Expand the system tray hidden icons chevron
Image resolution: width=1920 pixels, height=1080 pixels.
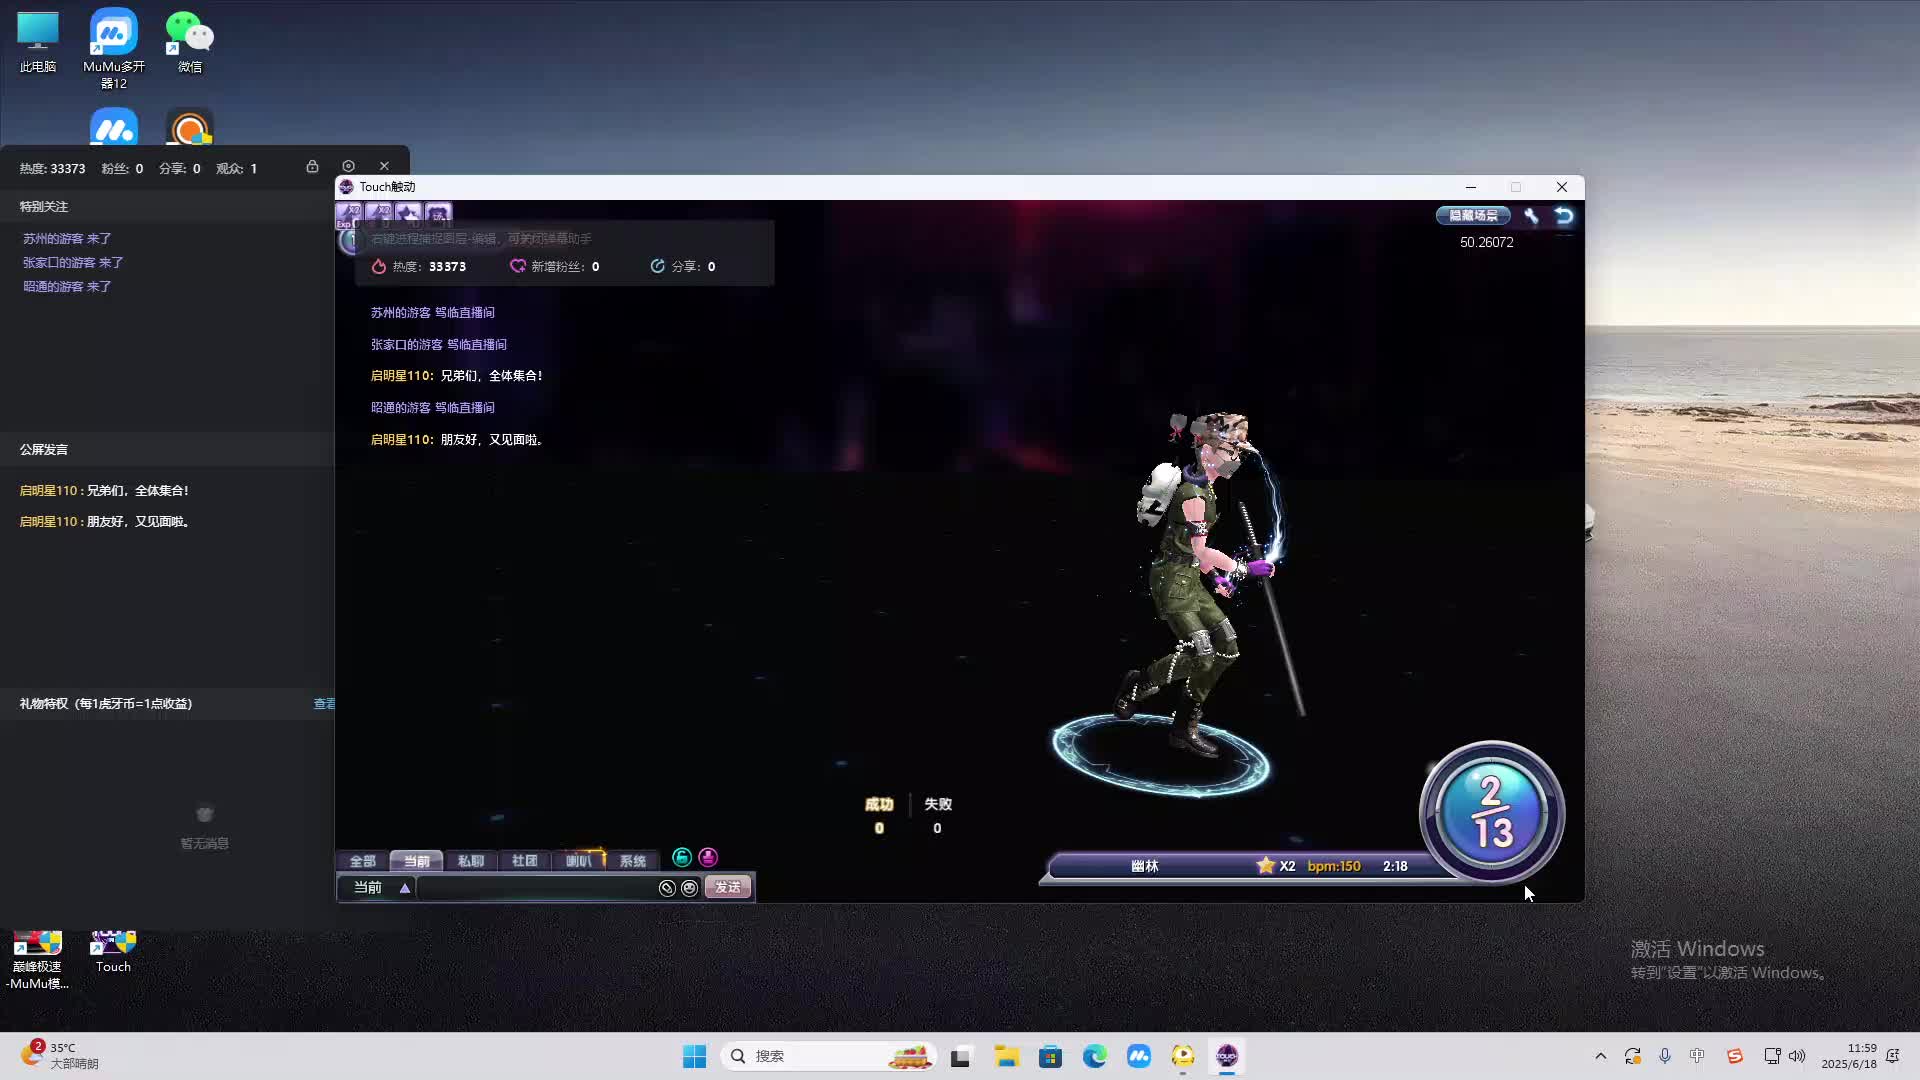[1600, 1056]
